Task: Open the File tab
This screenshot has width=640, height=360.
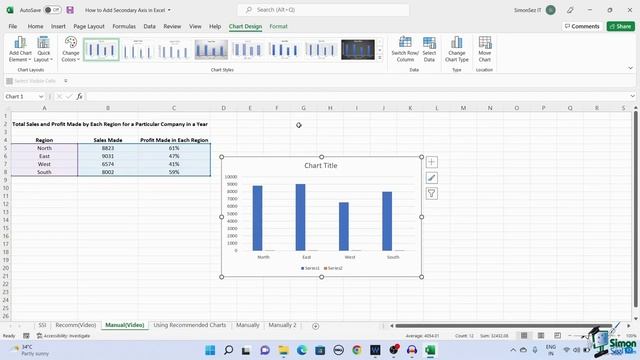Action: tap(13, 26)
